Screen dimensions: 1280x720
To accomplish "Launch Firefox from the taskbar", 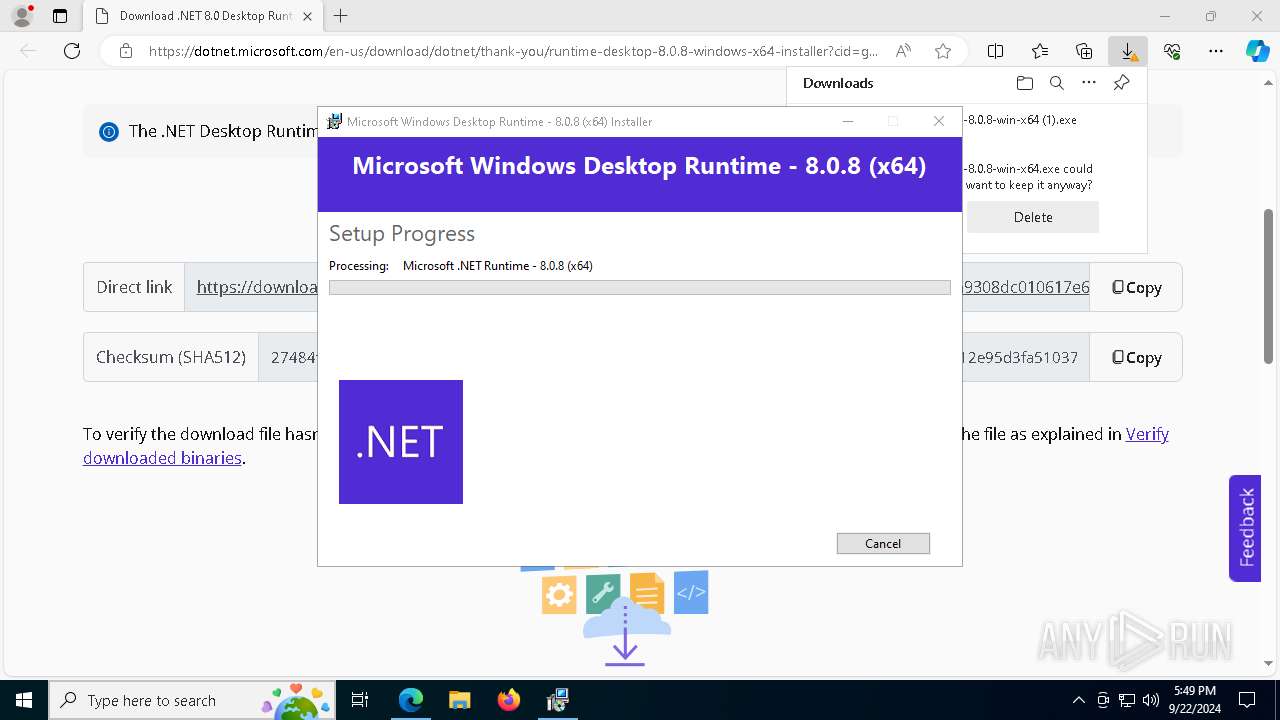I will (508, 700).
